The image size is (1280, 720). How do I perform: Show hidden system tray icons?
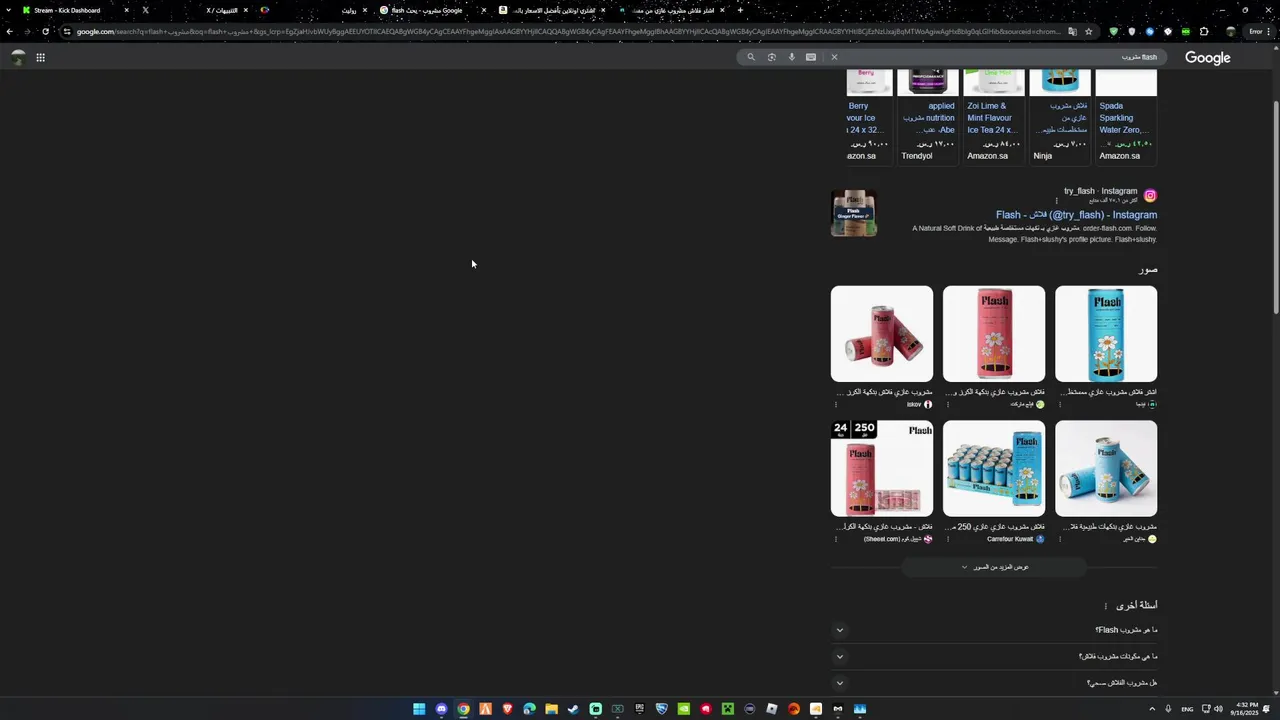coord(1151,709)
